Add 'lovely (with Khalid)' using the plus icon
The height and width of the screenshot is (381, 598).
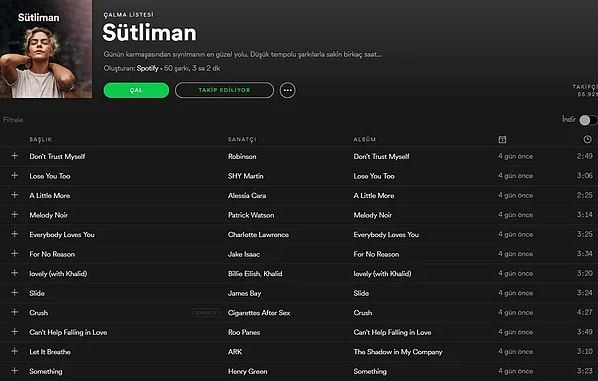[x=14, y=273]
